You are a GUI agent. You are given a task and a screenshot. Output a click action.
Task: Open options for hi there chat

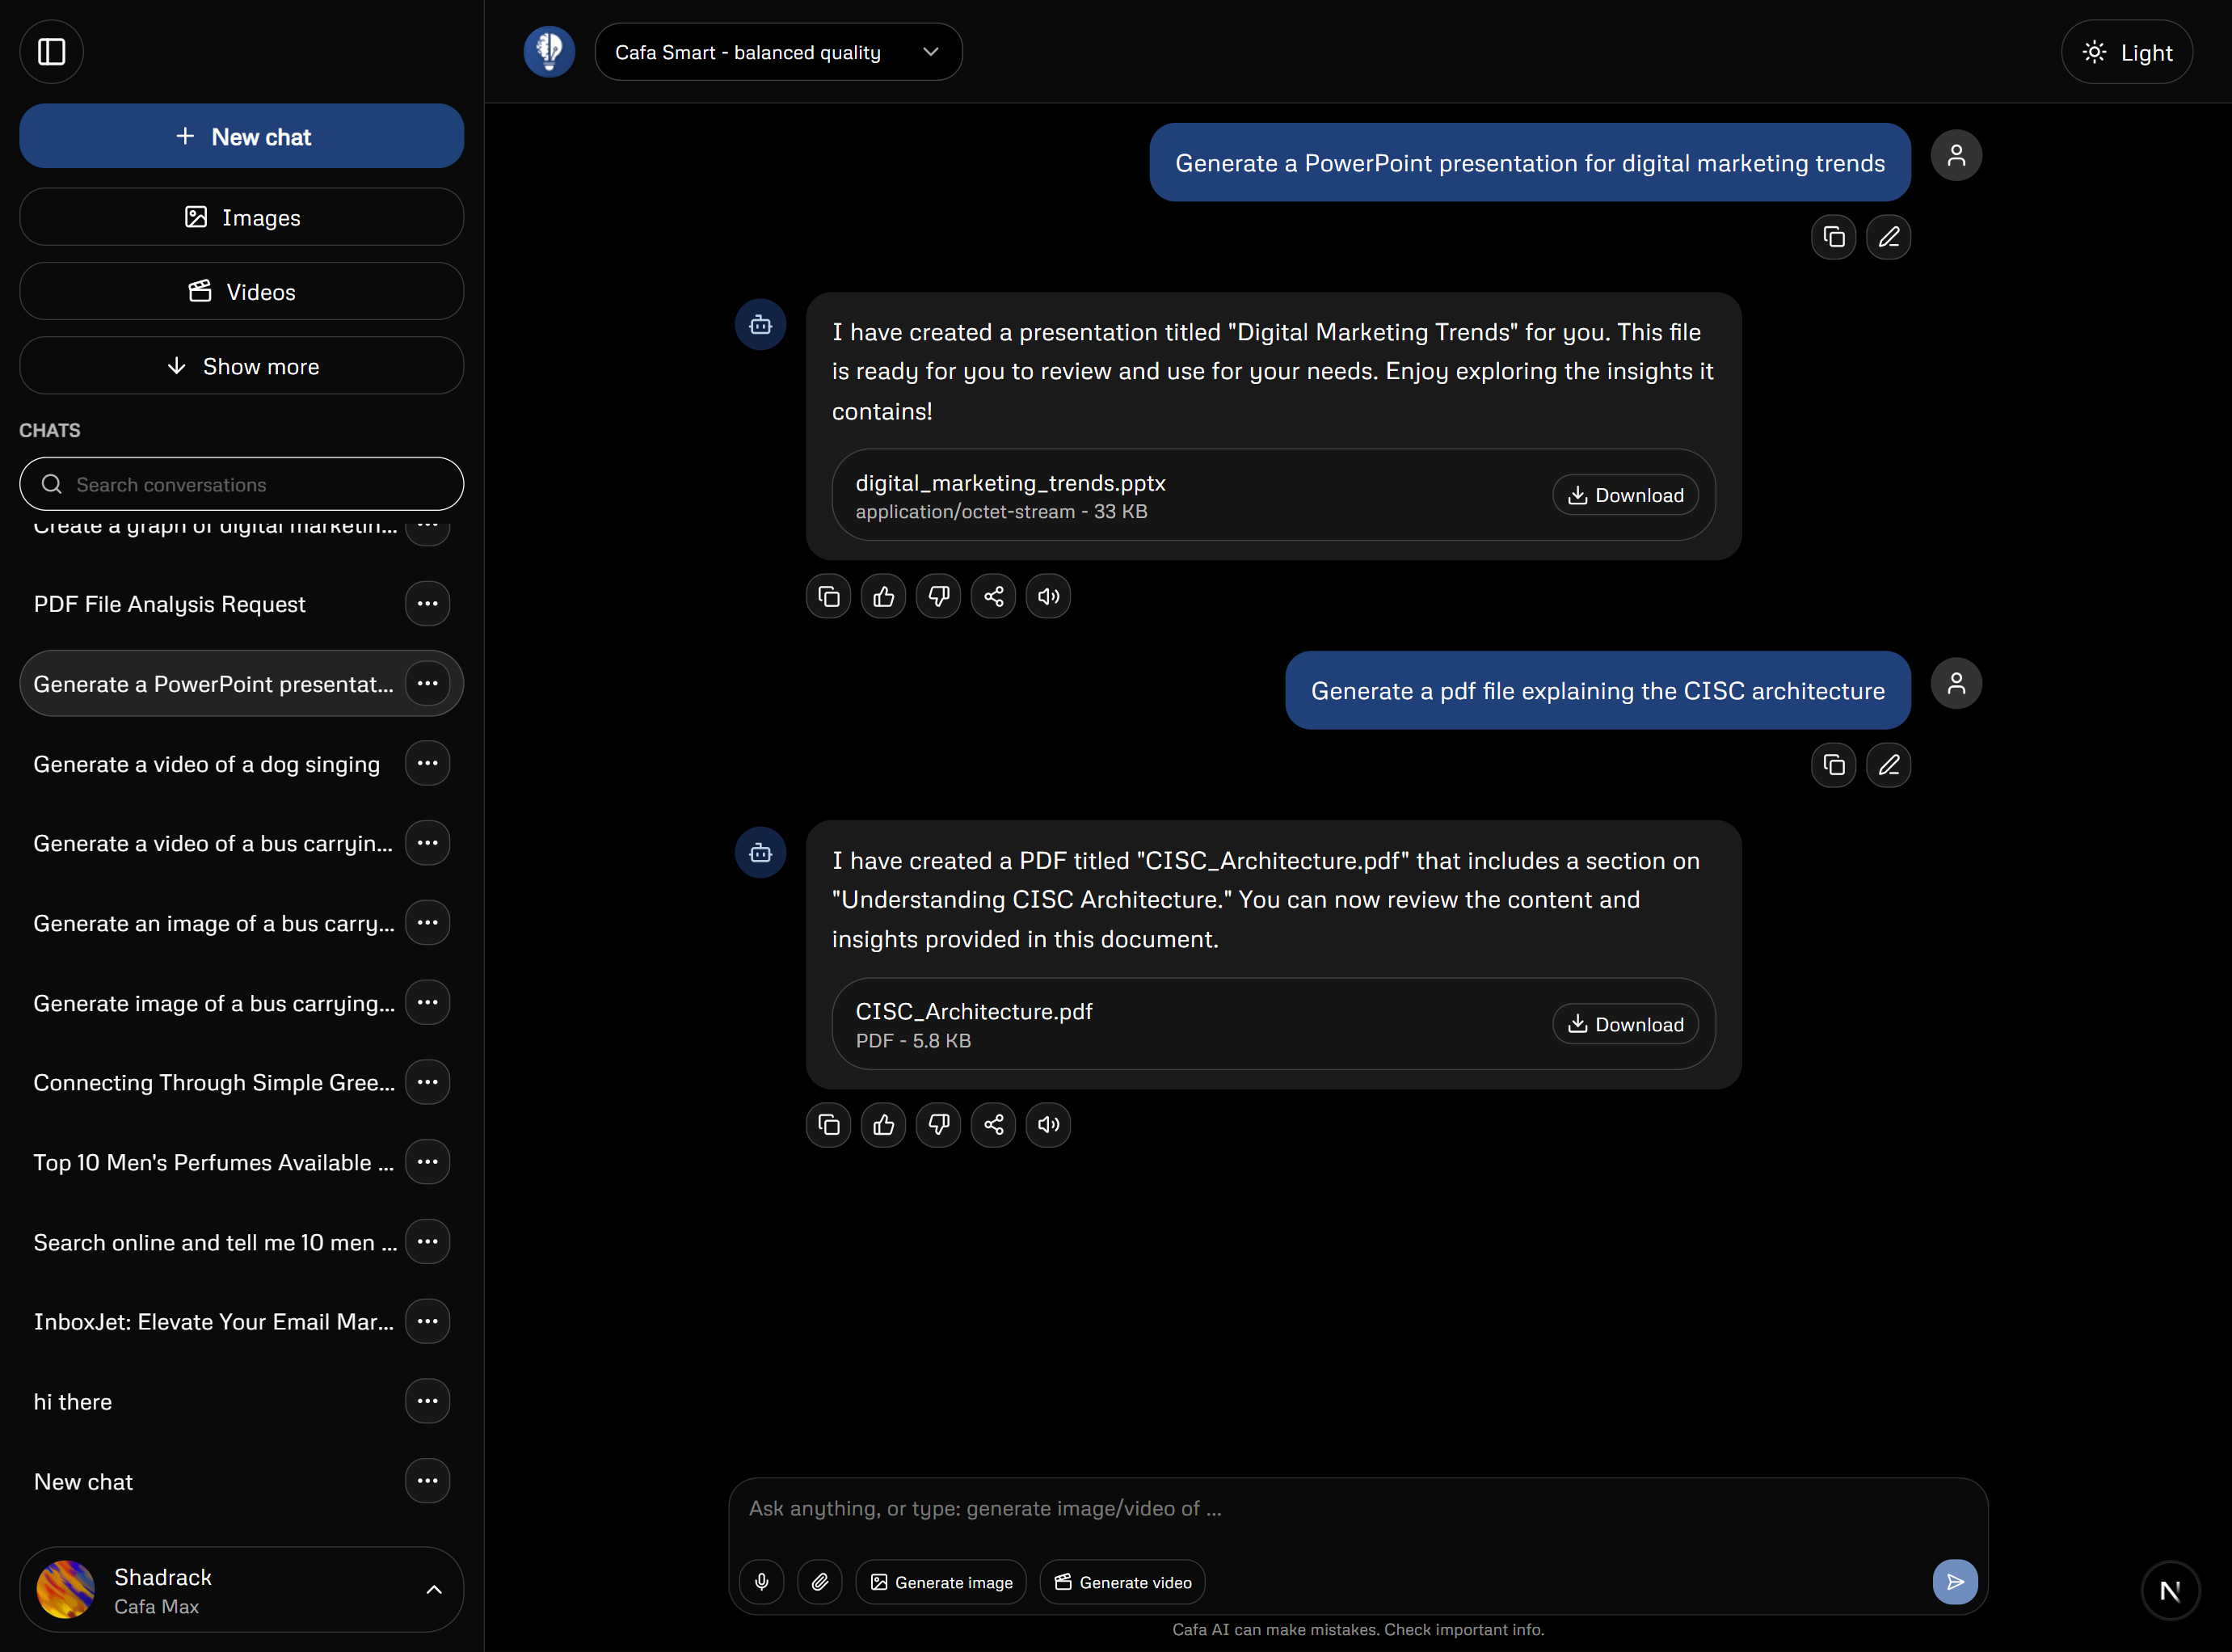point(427,1402)
